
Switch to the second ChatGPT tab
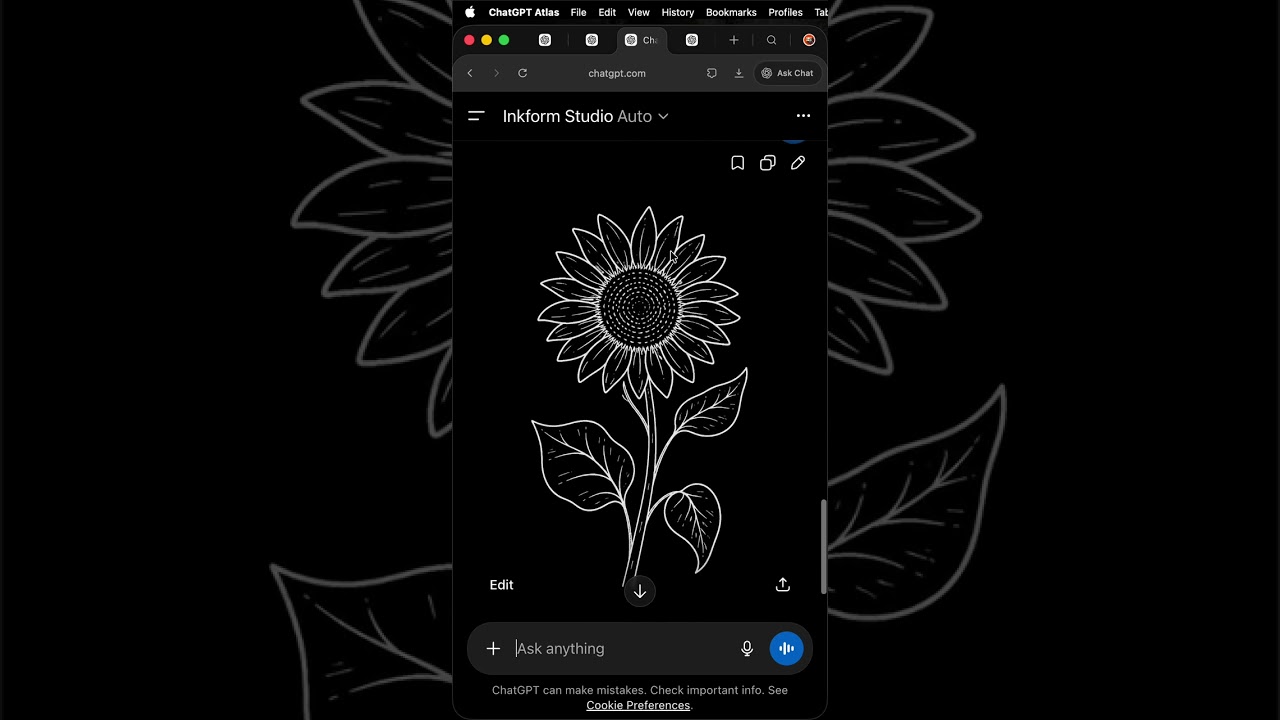tap(592, 40)
